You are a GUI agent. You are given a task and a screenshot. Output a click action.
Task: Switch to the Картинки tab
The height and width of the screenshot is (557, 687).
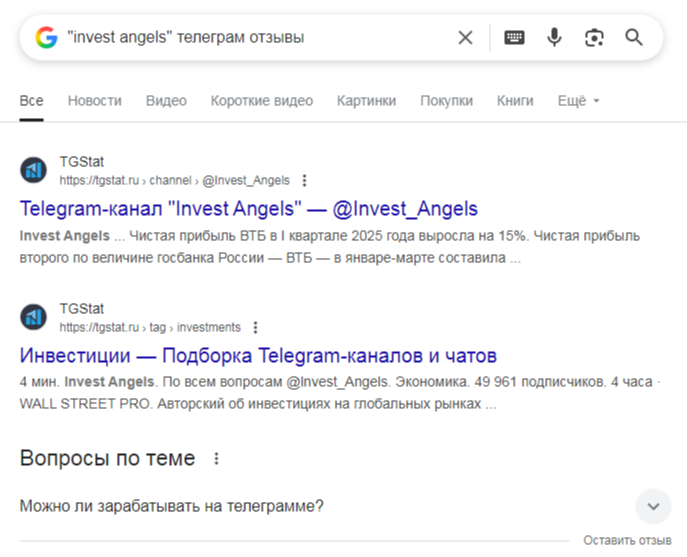click(x=366, y=101)
